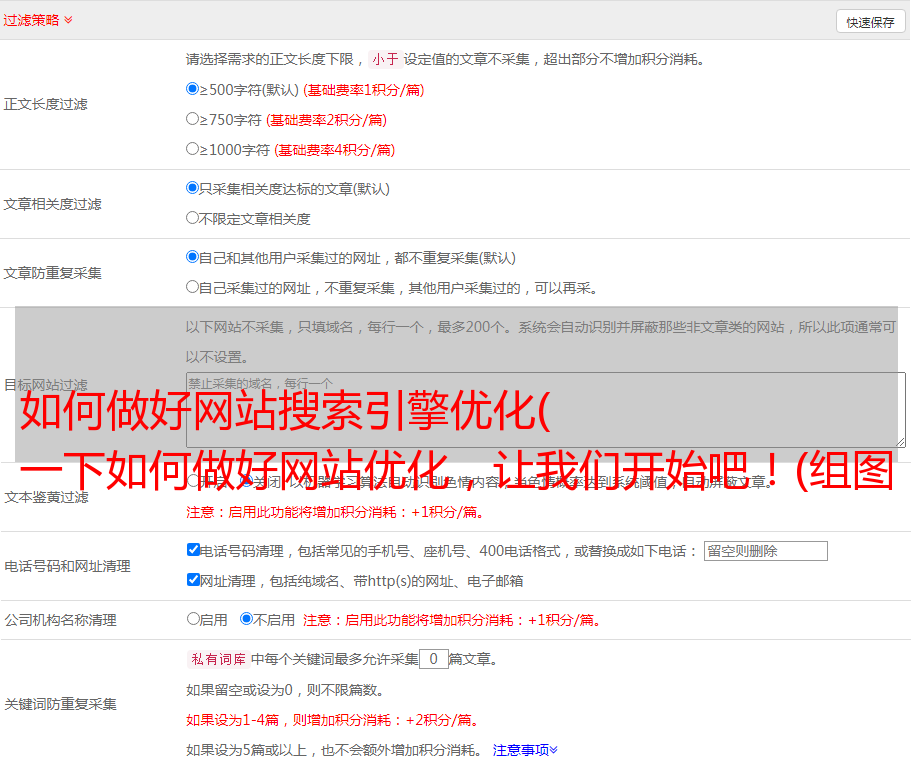Toggle the 网址清理 checkbox
The image size is (912, 768).
coord(193,579)
